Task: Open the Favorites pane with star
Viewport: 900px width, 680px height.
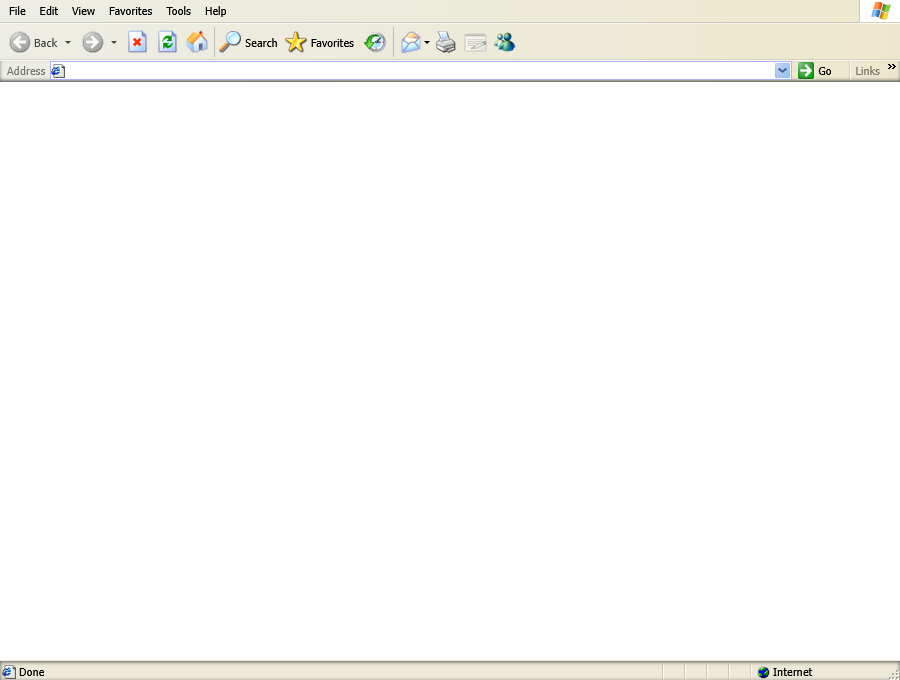Action: (320, 42)
